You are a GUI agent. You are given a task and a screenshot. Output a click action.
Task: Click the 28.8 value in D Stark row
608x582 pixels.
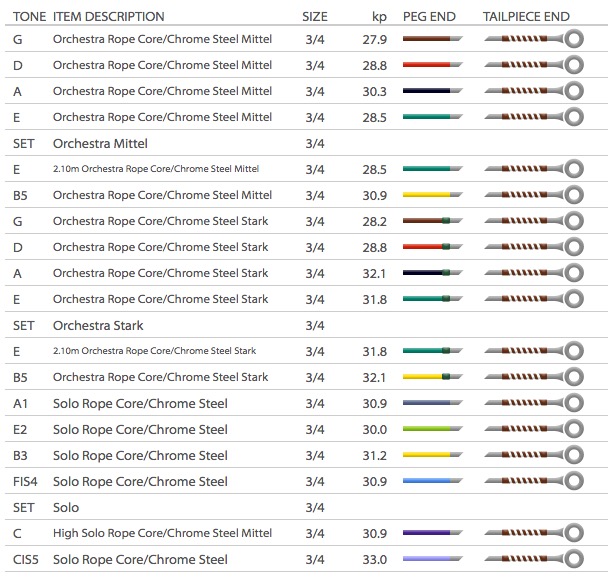tap(375, 247)
